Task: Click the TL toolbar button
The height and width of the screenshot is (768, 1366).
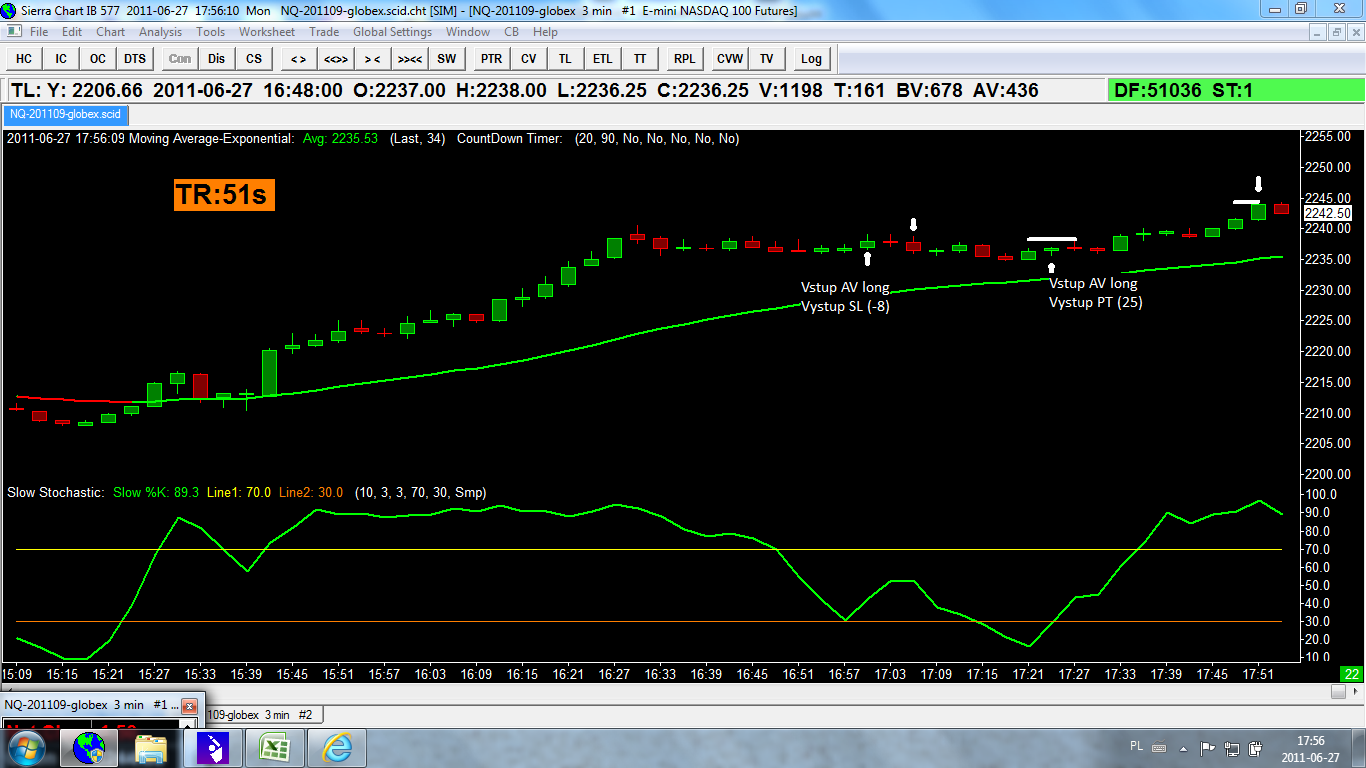Action: (566, 59)
